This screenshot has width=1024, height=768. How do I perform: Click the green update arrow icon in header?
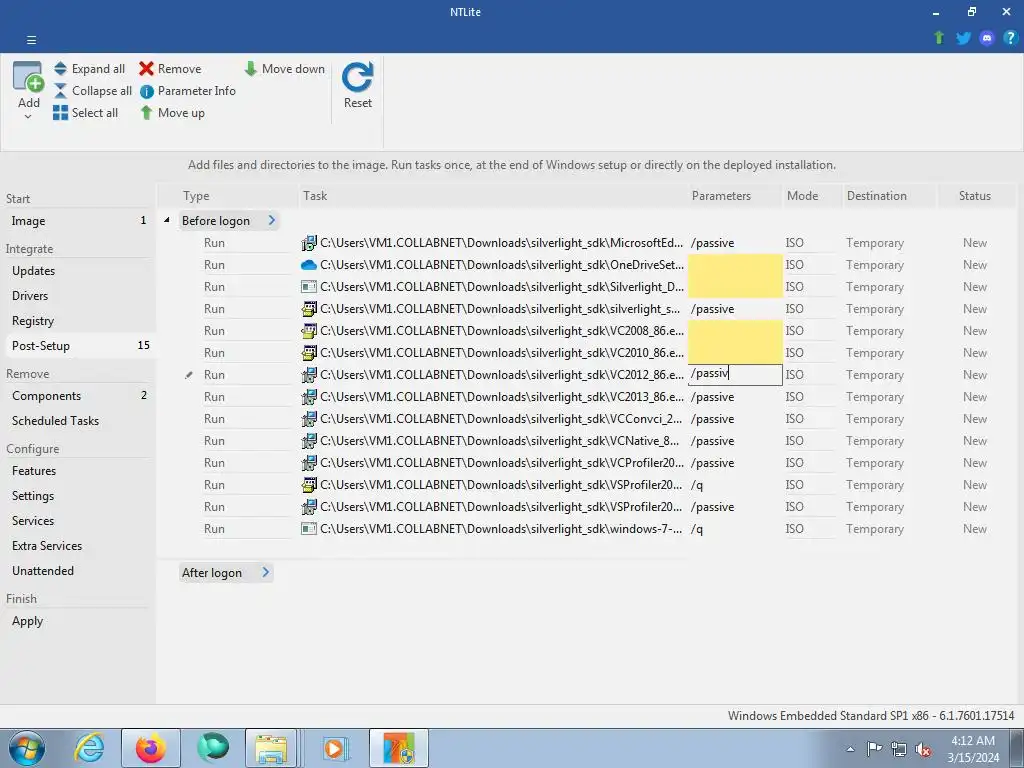pos(939,38)
